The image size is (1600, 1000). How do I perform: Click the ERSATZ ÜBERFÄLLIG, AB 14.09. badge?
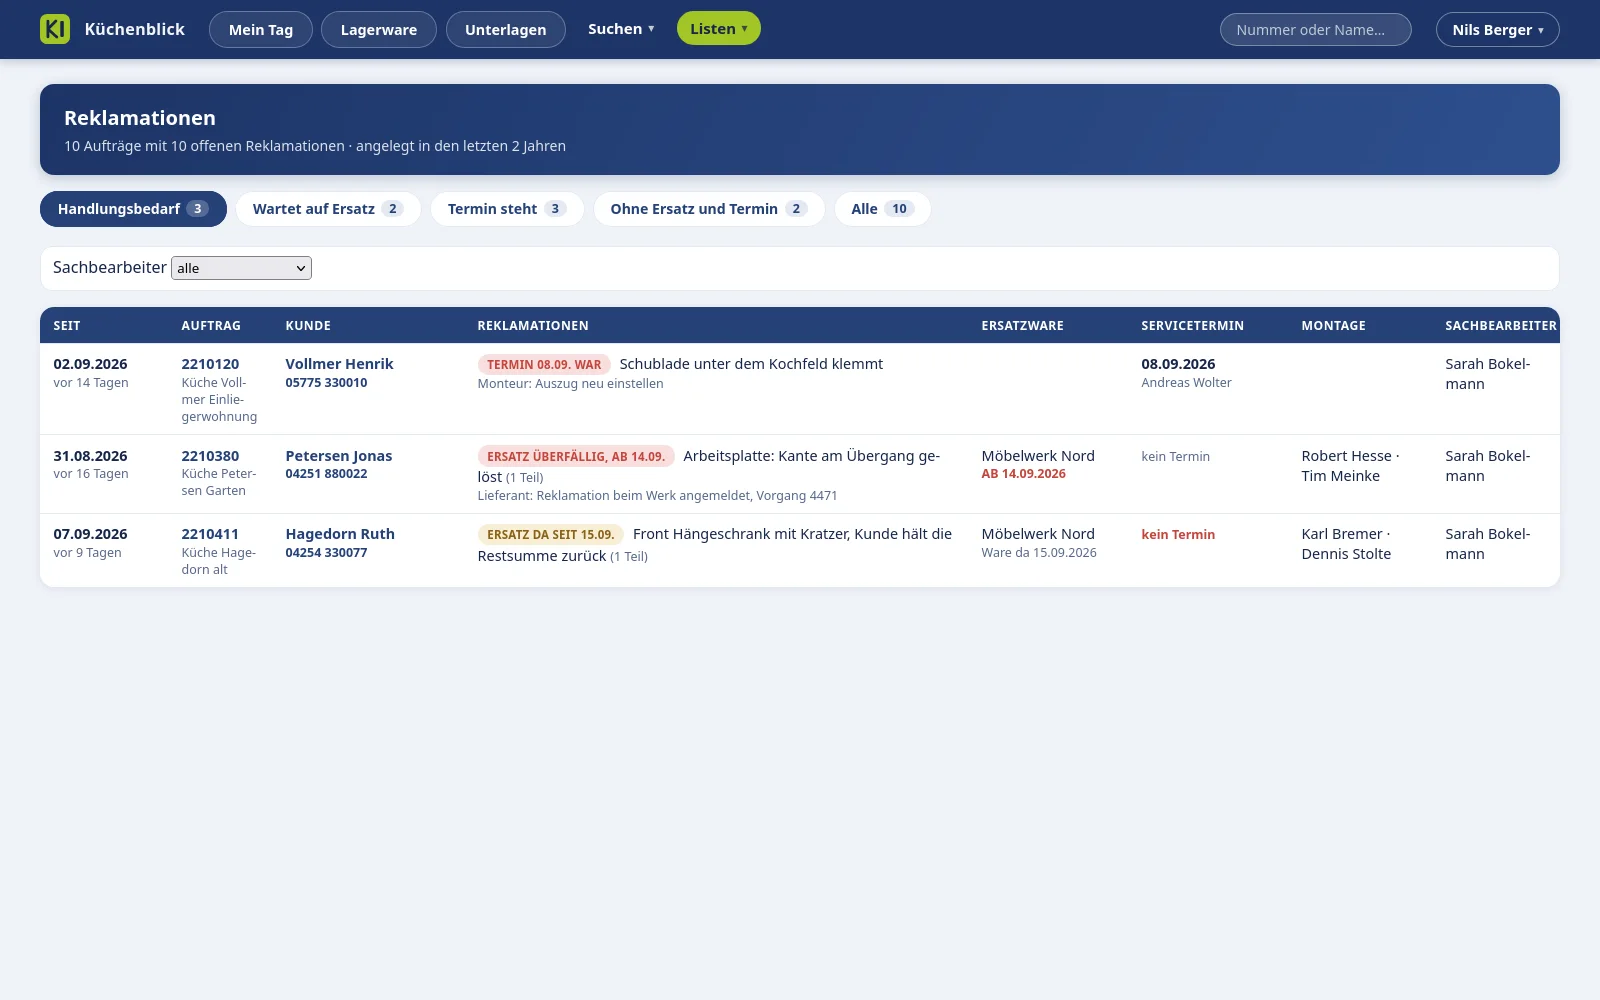[576, 457]
